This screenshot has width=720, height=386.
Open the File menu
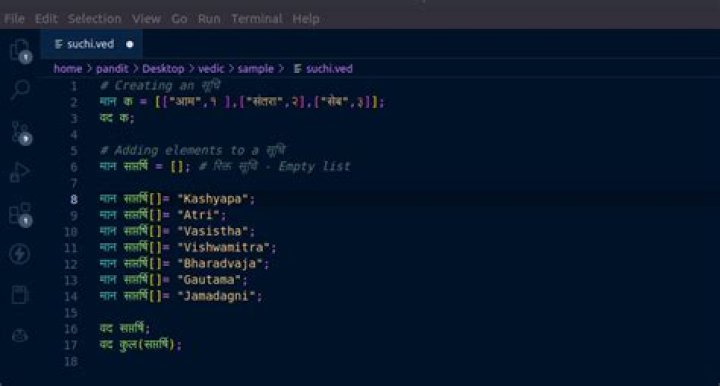tap(14, 19)
